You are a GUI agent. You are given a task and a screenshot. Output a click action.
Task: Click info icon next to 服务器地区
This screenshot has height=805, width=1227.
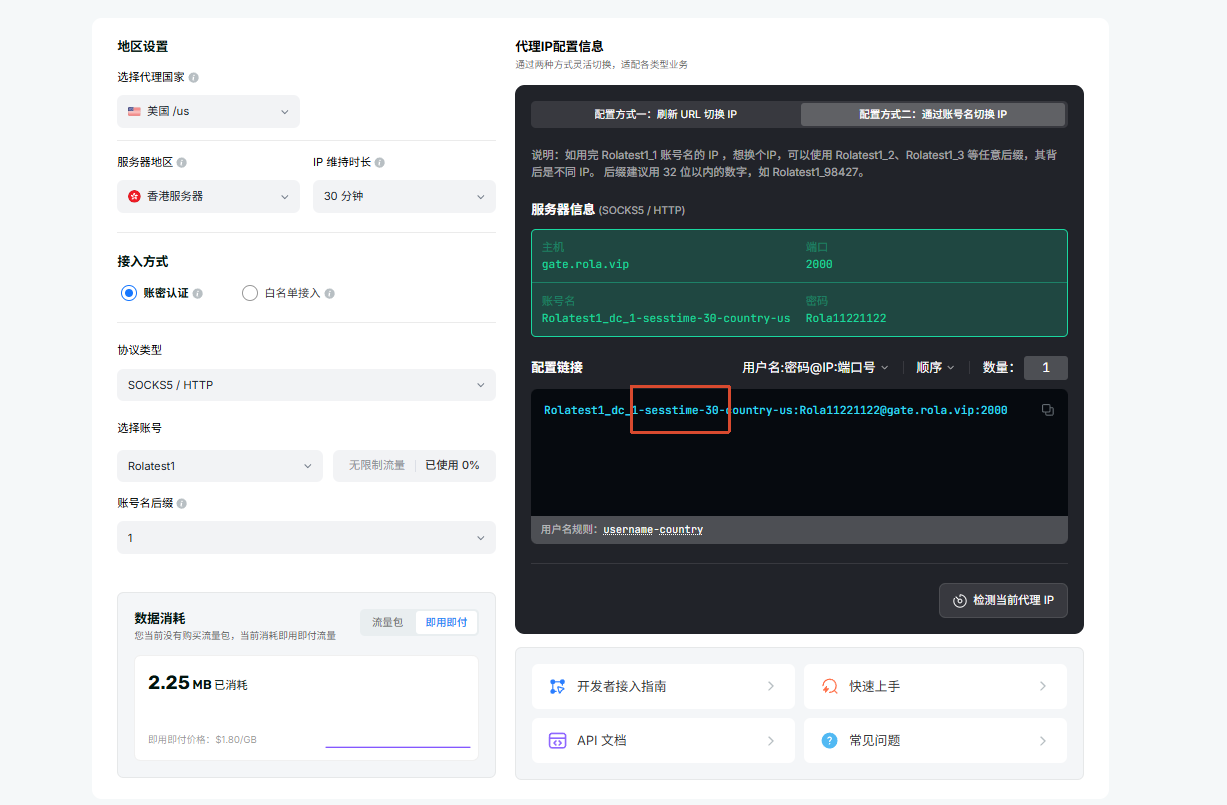tap(182, 162)
